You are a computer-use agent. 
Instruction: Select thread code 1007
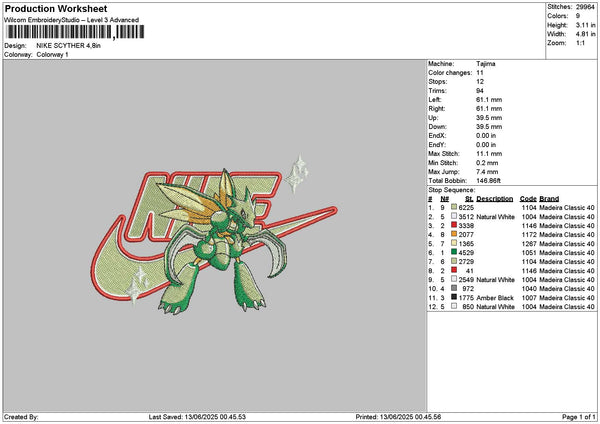[529, 298]
